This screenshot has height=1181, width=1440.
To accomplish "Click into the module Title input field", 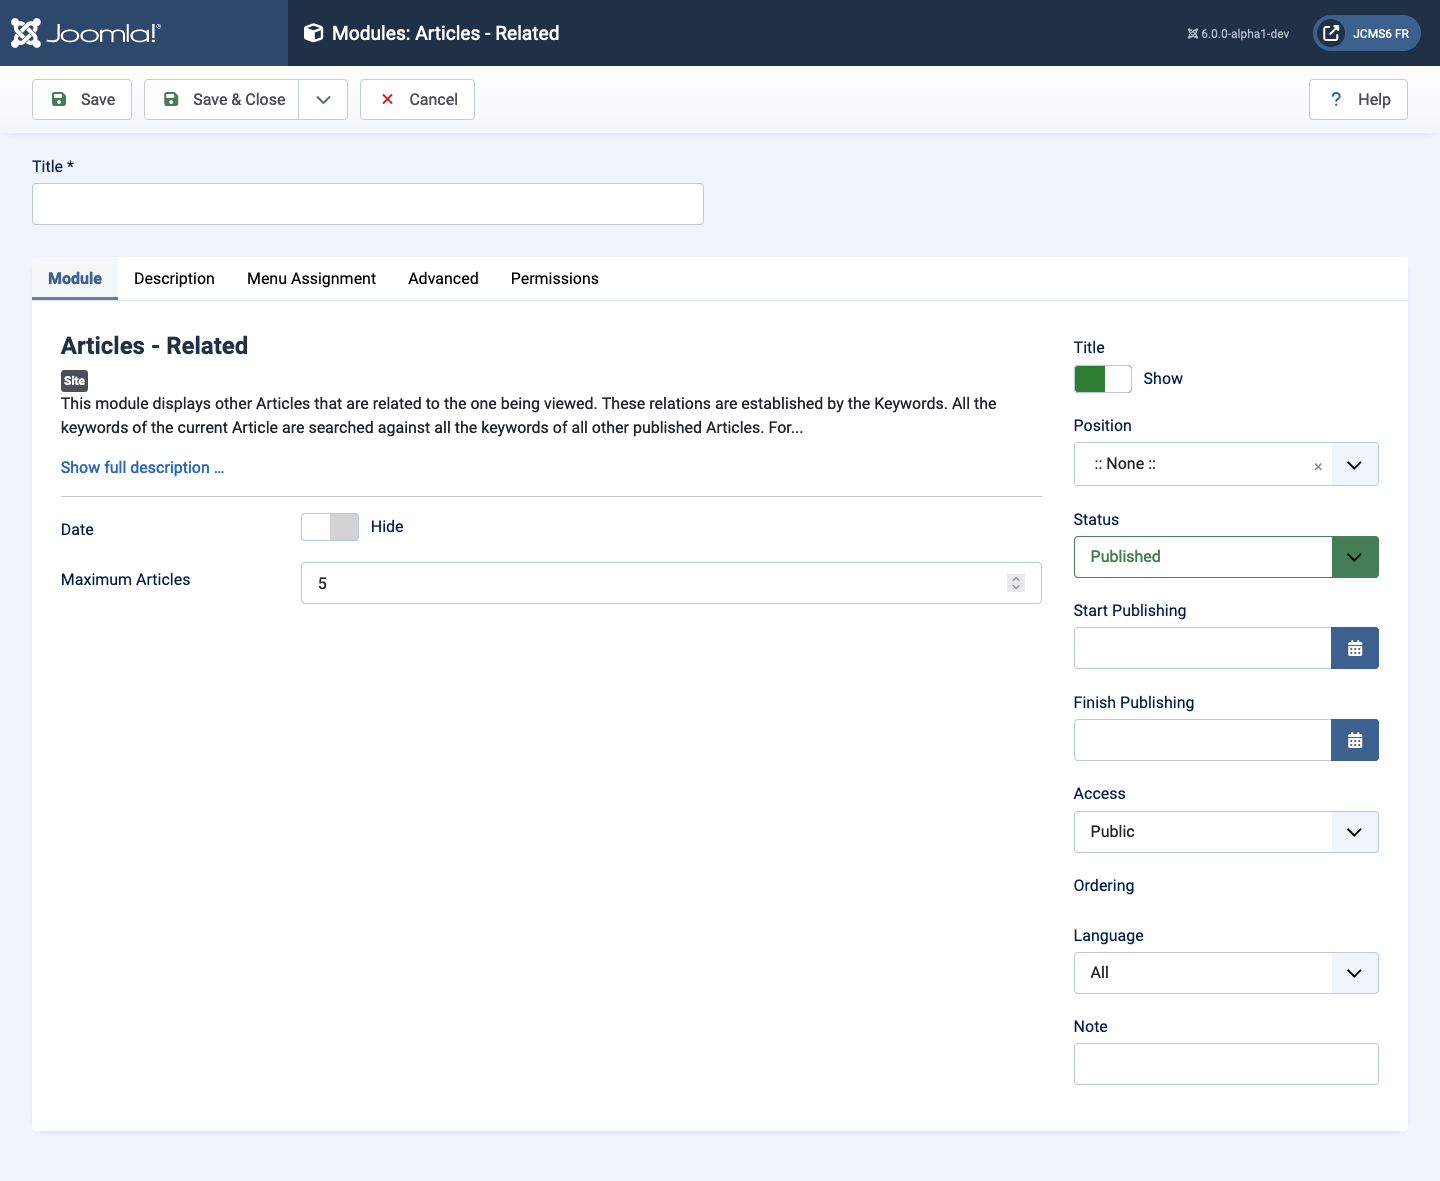I will 367,204.
